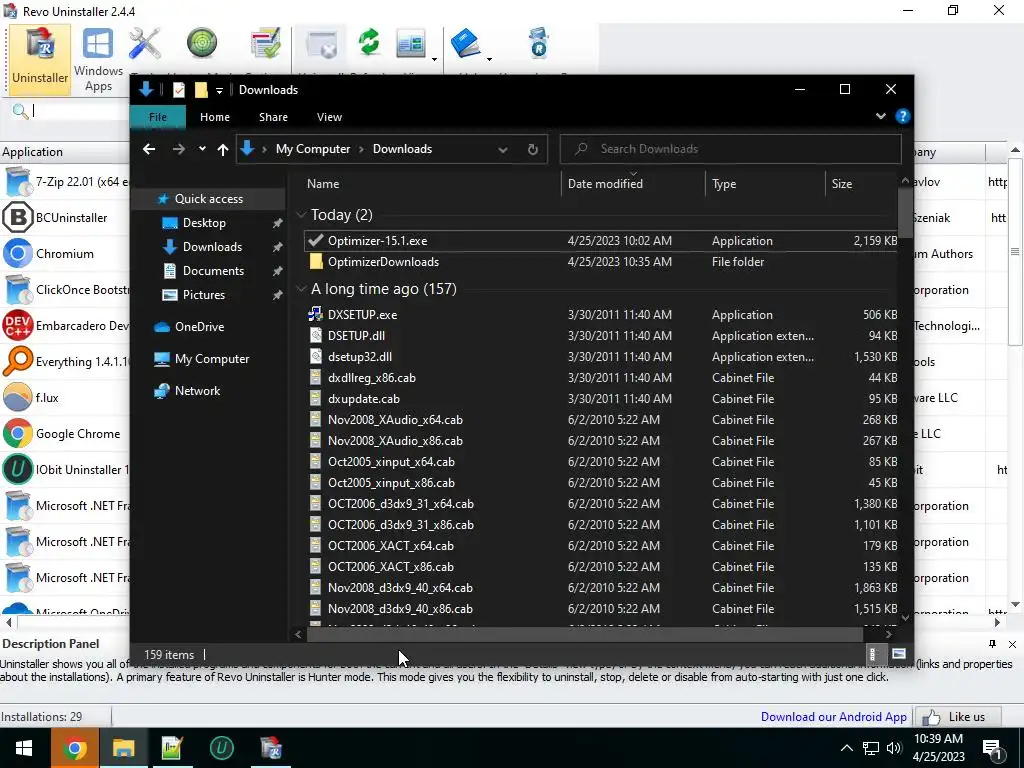
Task: Go back in Explorer navigation
Action: pyautogui.click(x=149, y=149)
